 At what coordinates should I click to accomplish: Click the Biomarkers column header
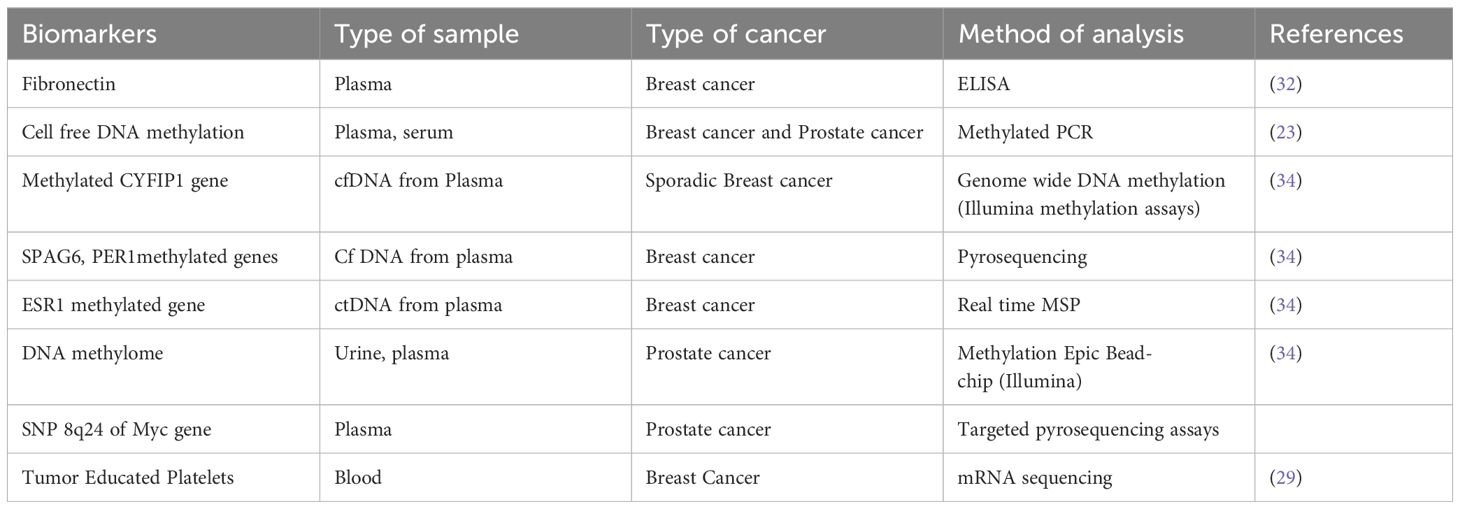click(89, 34)
